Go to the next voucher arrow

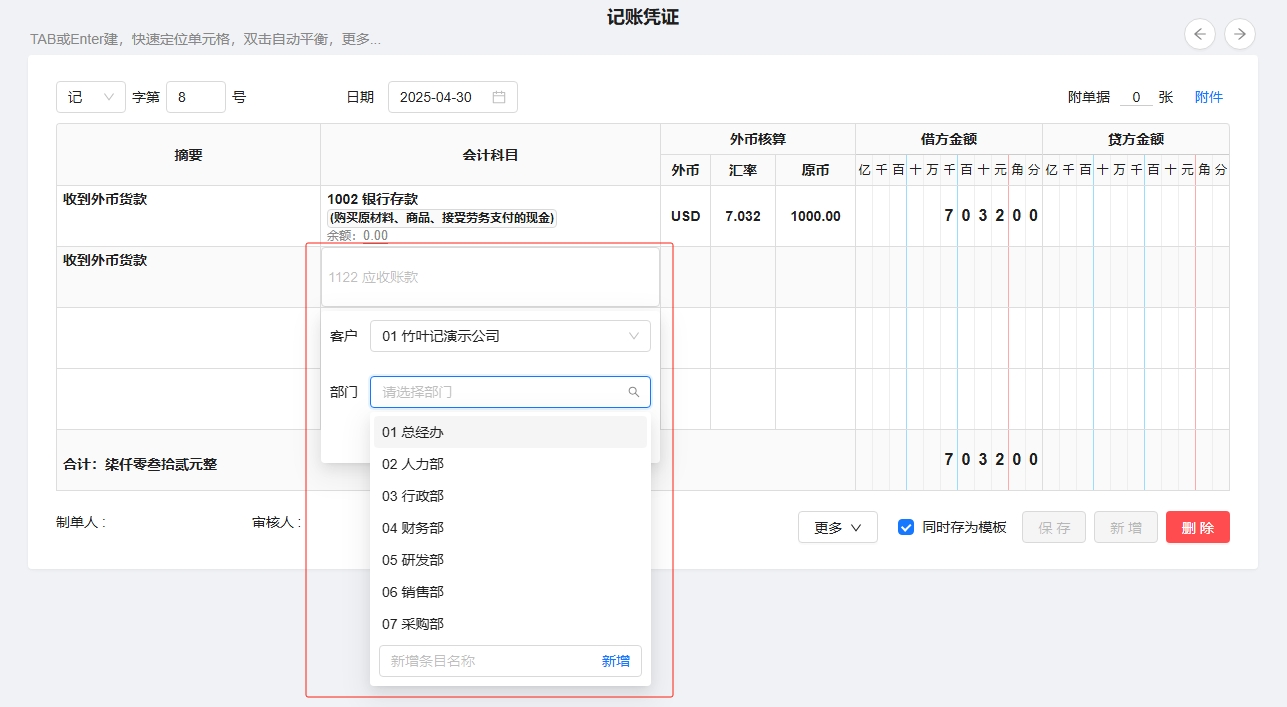click(1240, 34)
